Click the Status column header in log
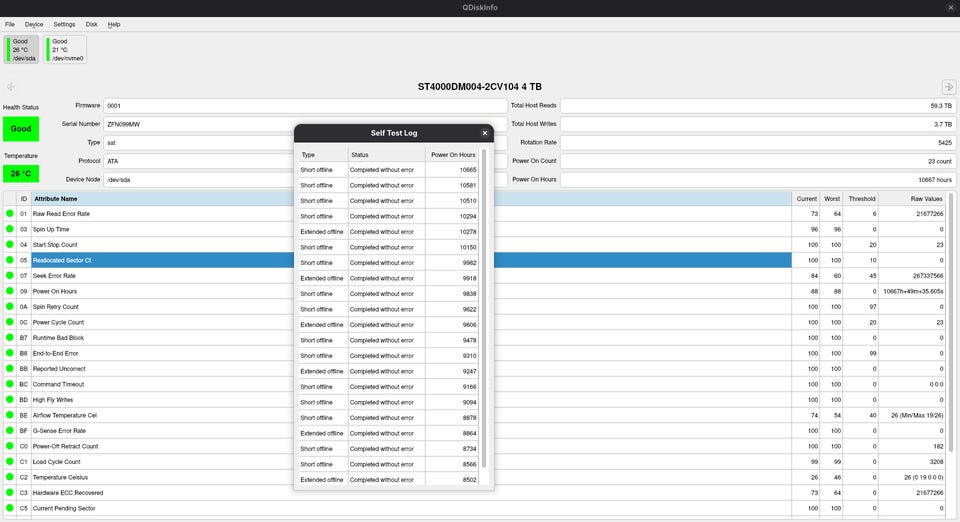The width and height of the screenshot is (960, 522). pyautogui.click(x=386, y=155)
